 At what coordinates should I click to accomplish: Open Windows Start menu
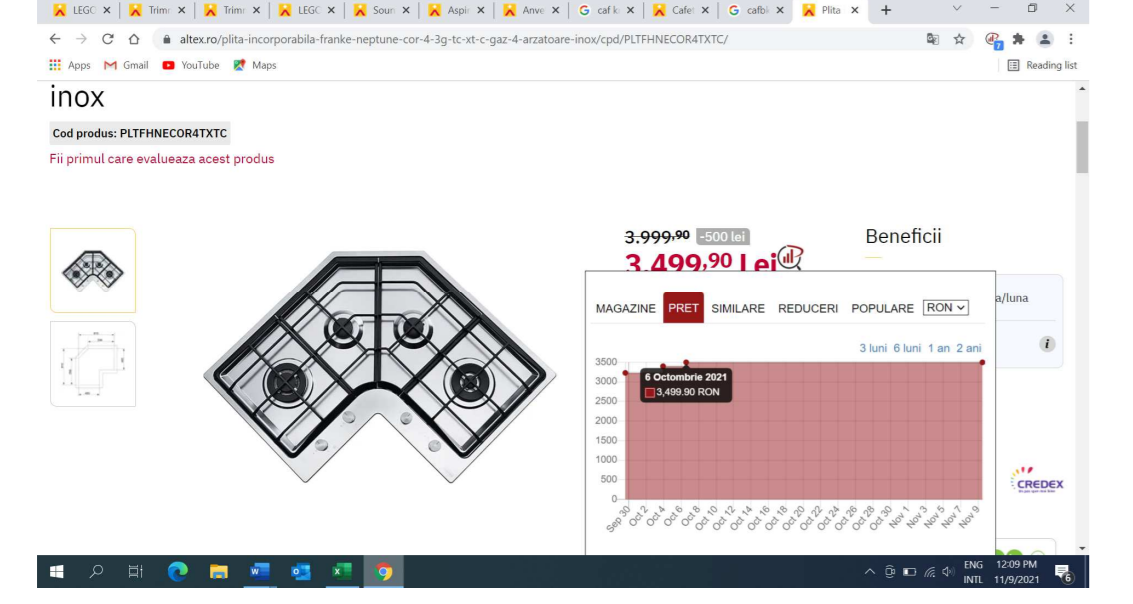tap(56, 571)
